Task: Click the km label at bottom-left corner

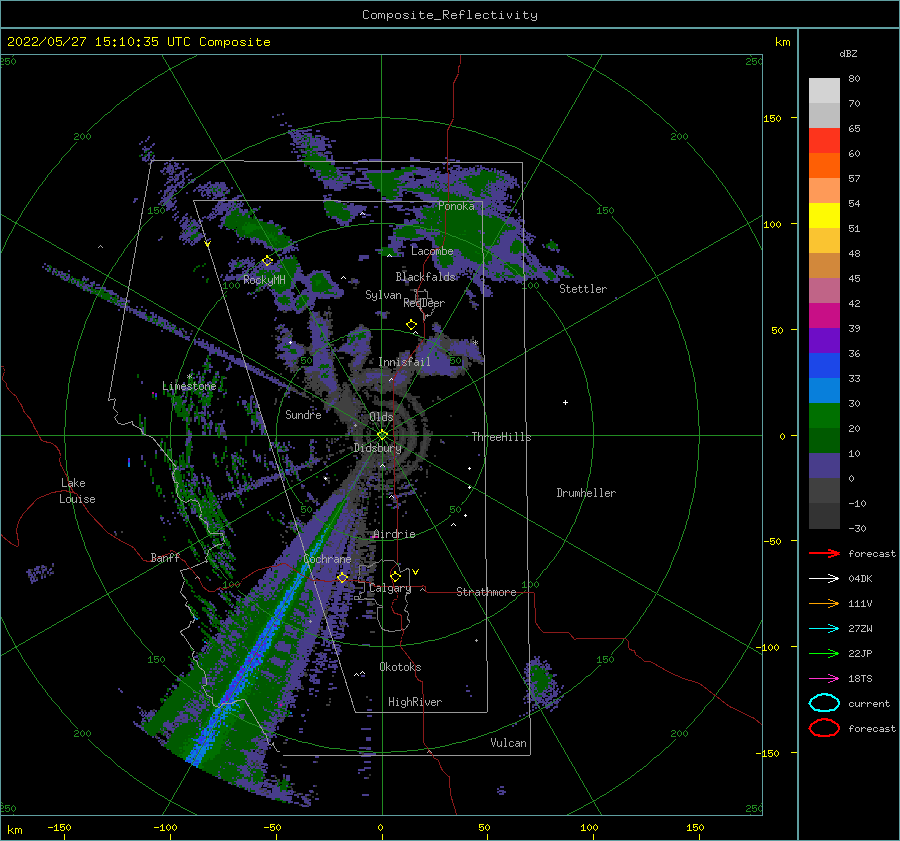Action: point(15,830)
